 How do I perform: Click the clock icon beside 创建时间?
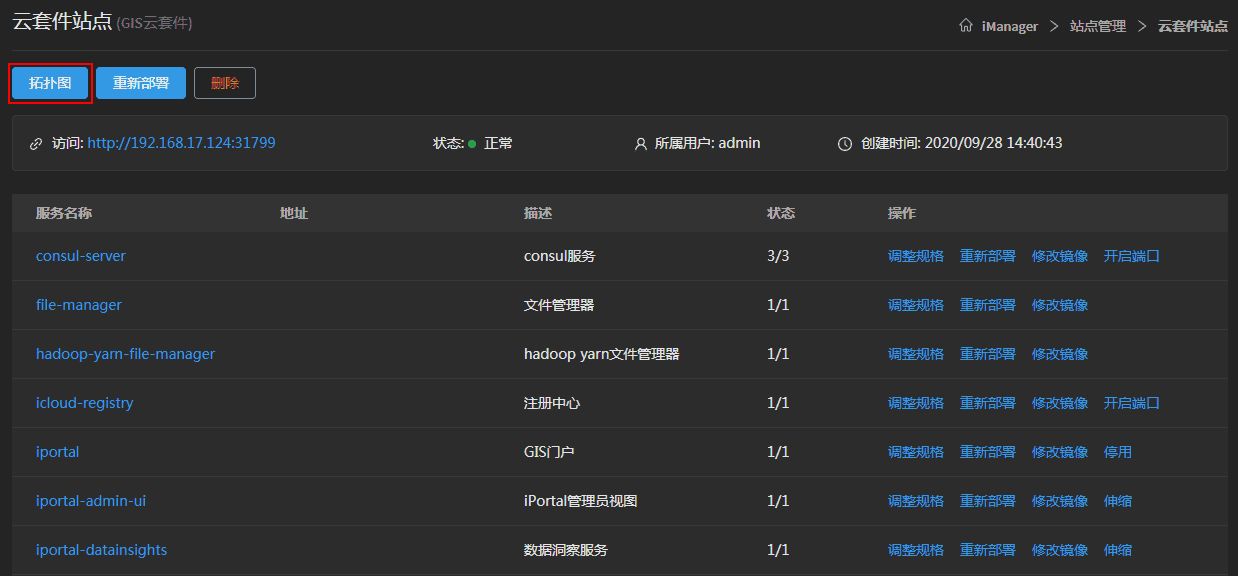[x=844, y=144]
